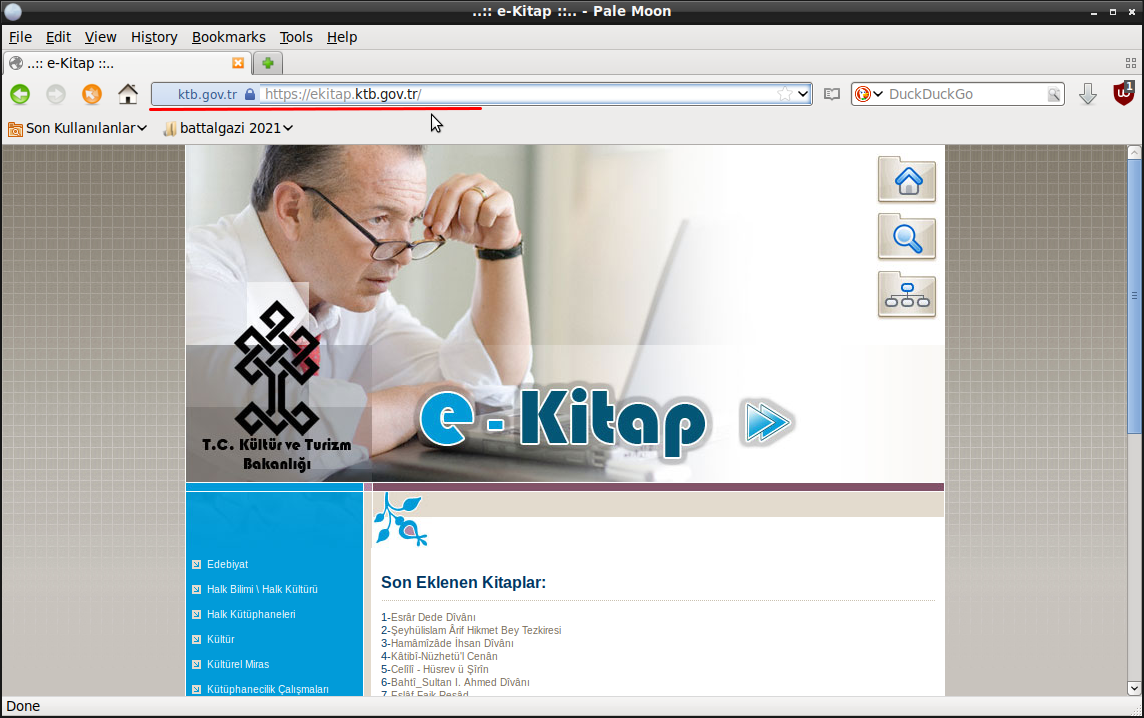
Task: Open the Halk Kütüphaneleri category
Action: [251, 614]
